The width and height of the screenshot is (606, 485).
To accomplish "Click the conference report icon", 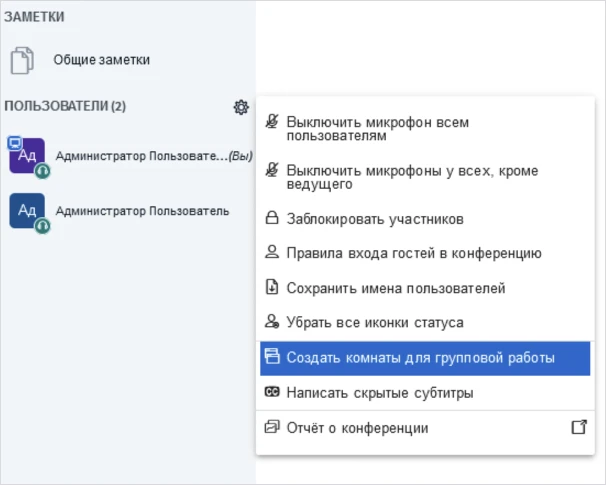I will [272, 427].
